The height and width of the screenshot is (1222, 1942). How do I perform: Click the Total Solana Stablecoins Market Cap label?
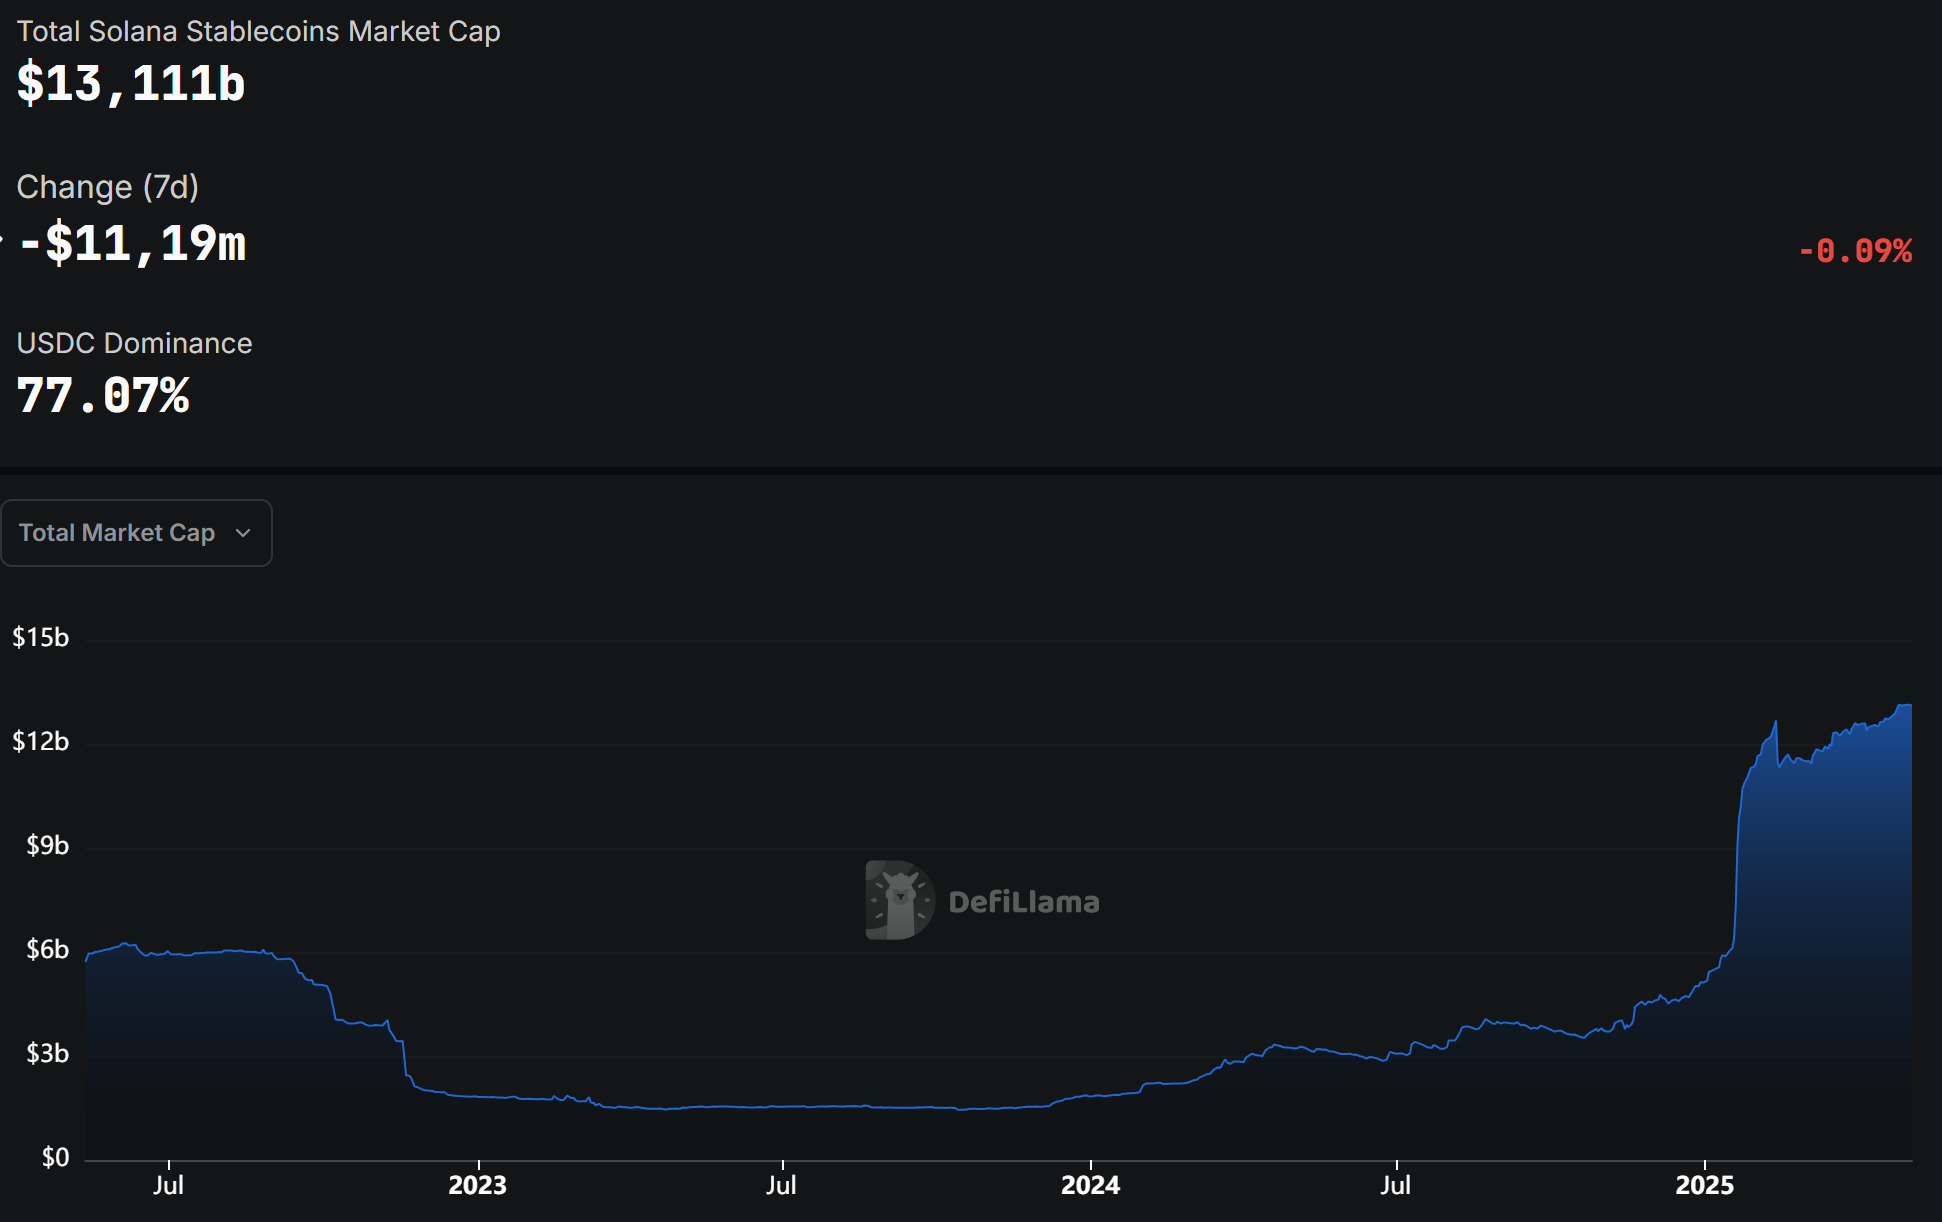click(x=258, y=31)
